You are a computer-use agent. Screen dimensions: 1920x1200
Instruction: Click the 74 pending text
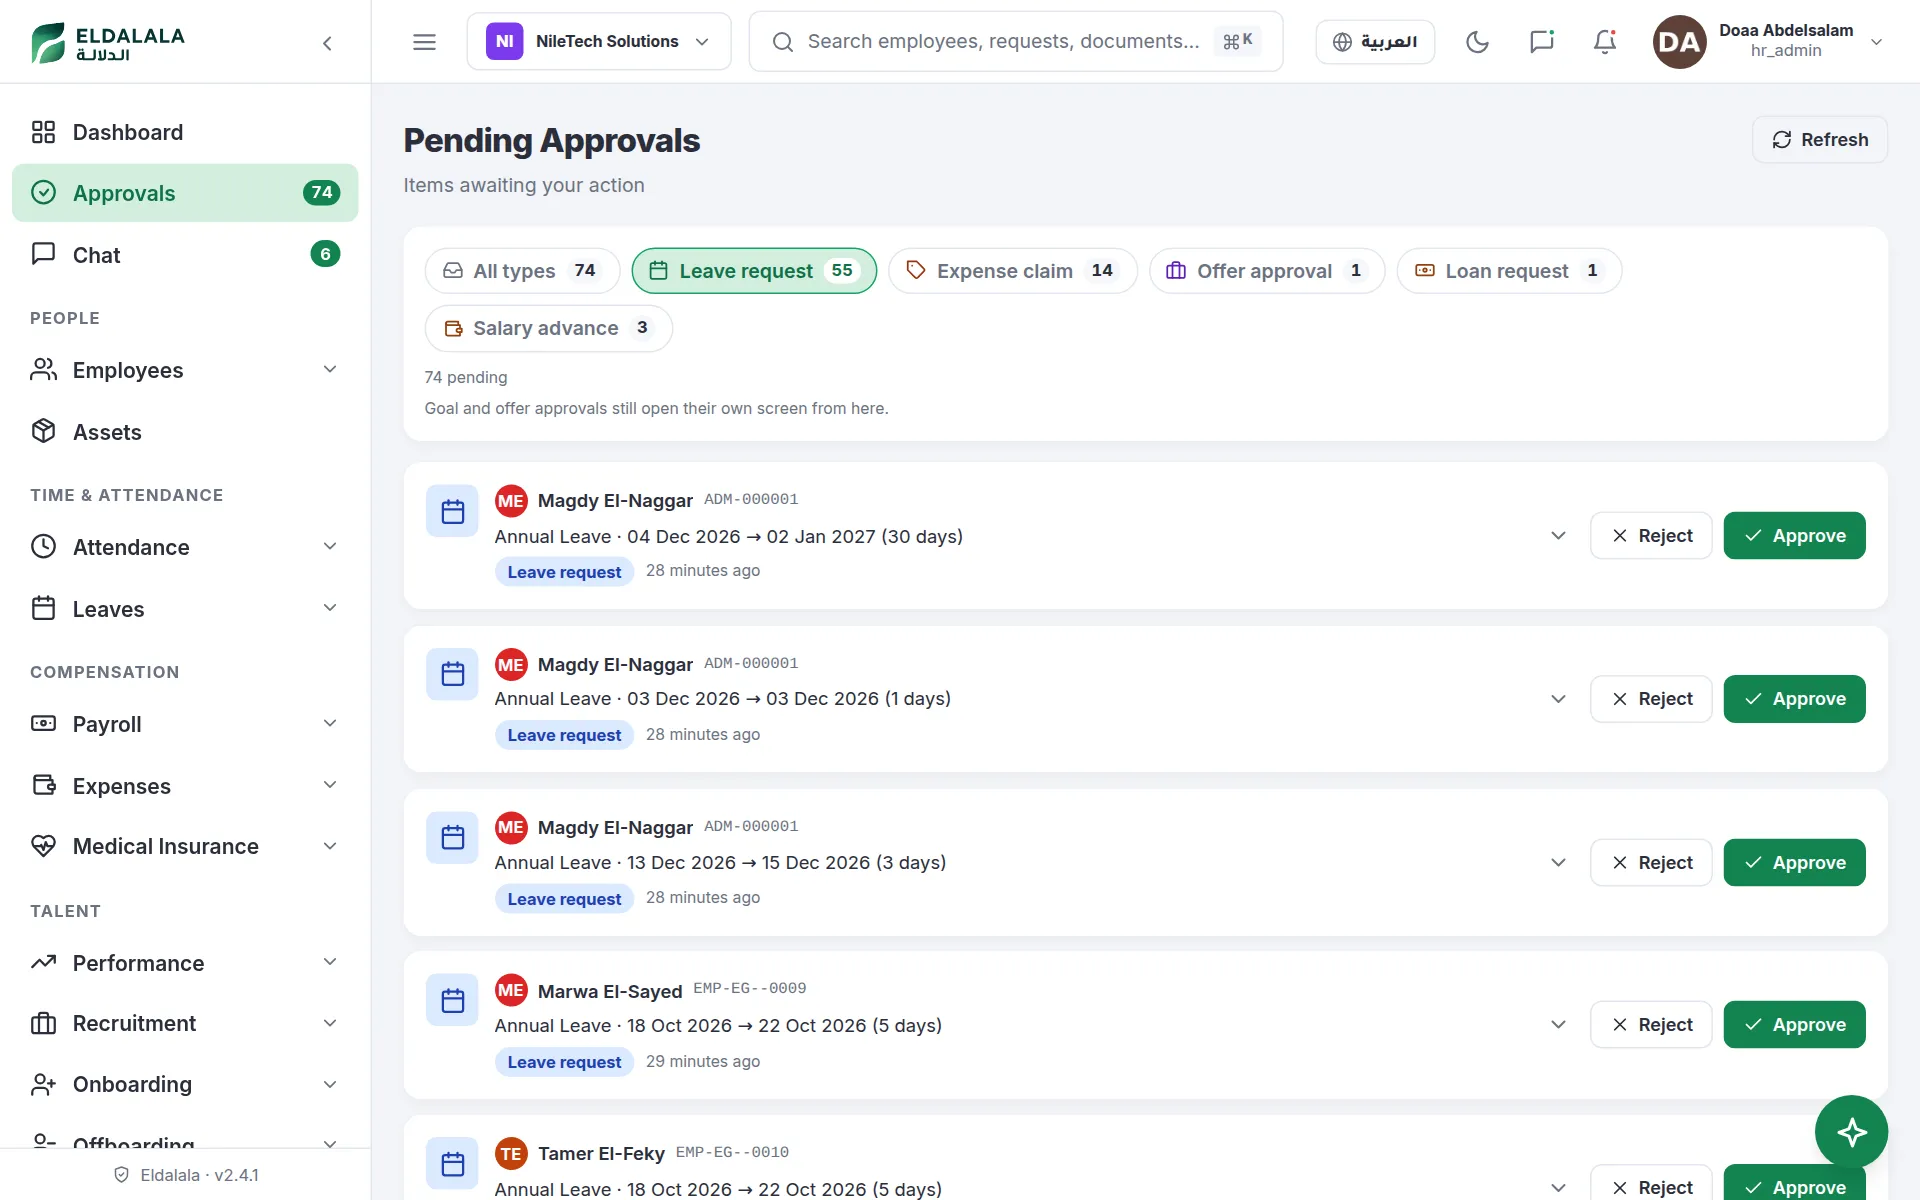466,377
